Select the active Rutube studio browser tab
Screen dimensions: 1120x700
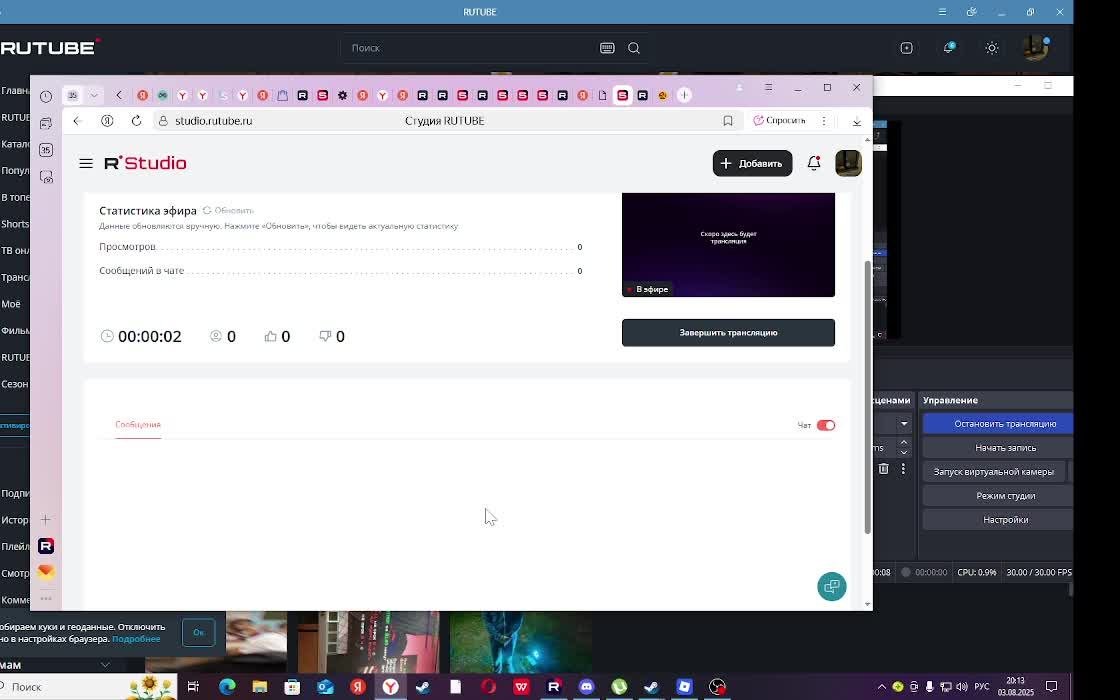click(x=622, y=95)
